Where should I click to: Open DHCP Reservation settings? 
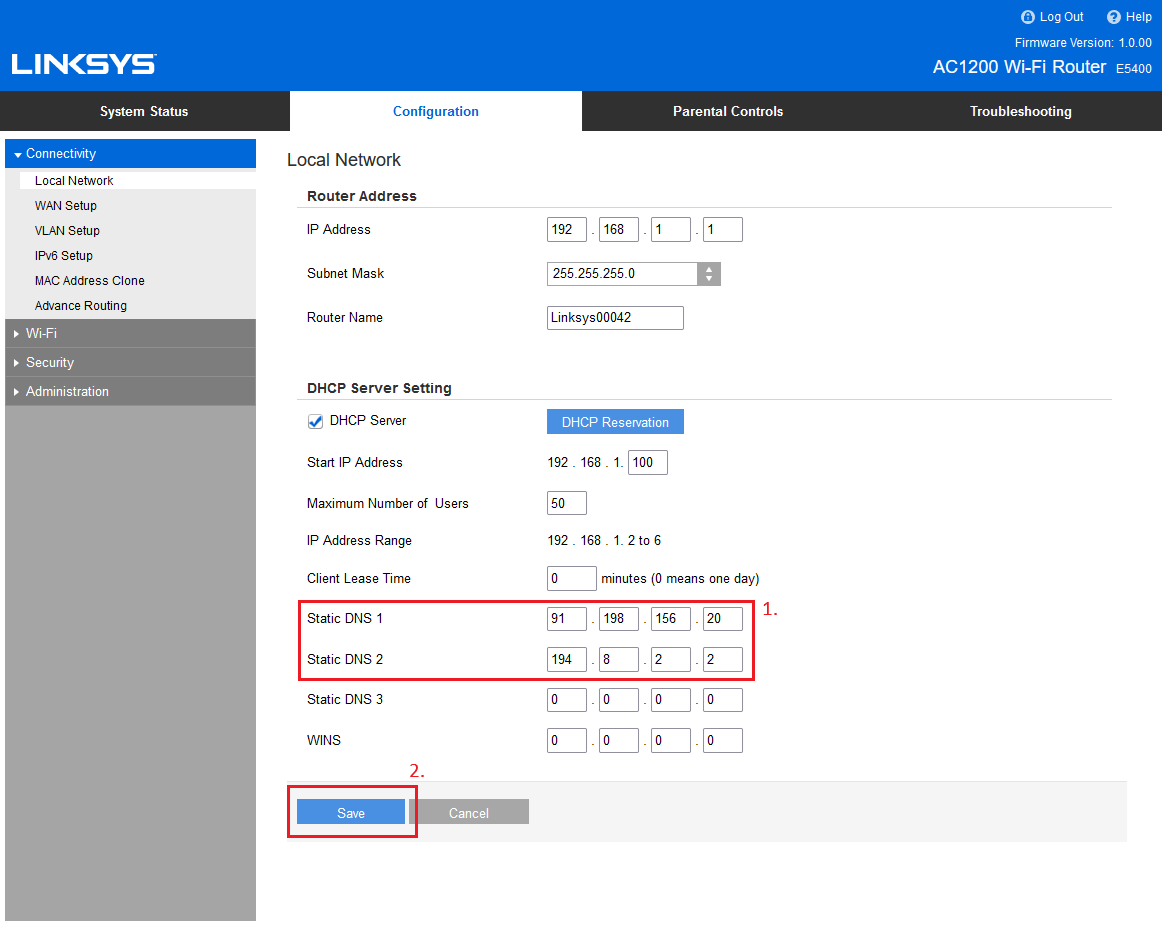click(615, 422)
